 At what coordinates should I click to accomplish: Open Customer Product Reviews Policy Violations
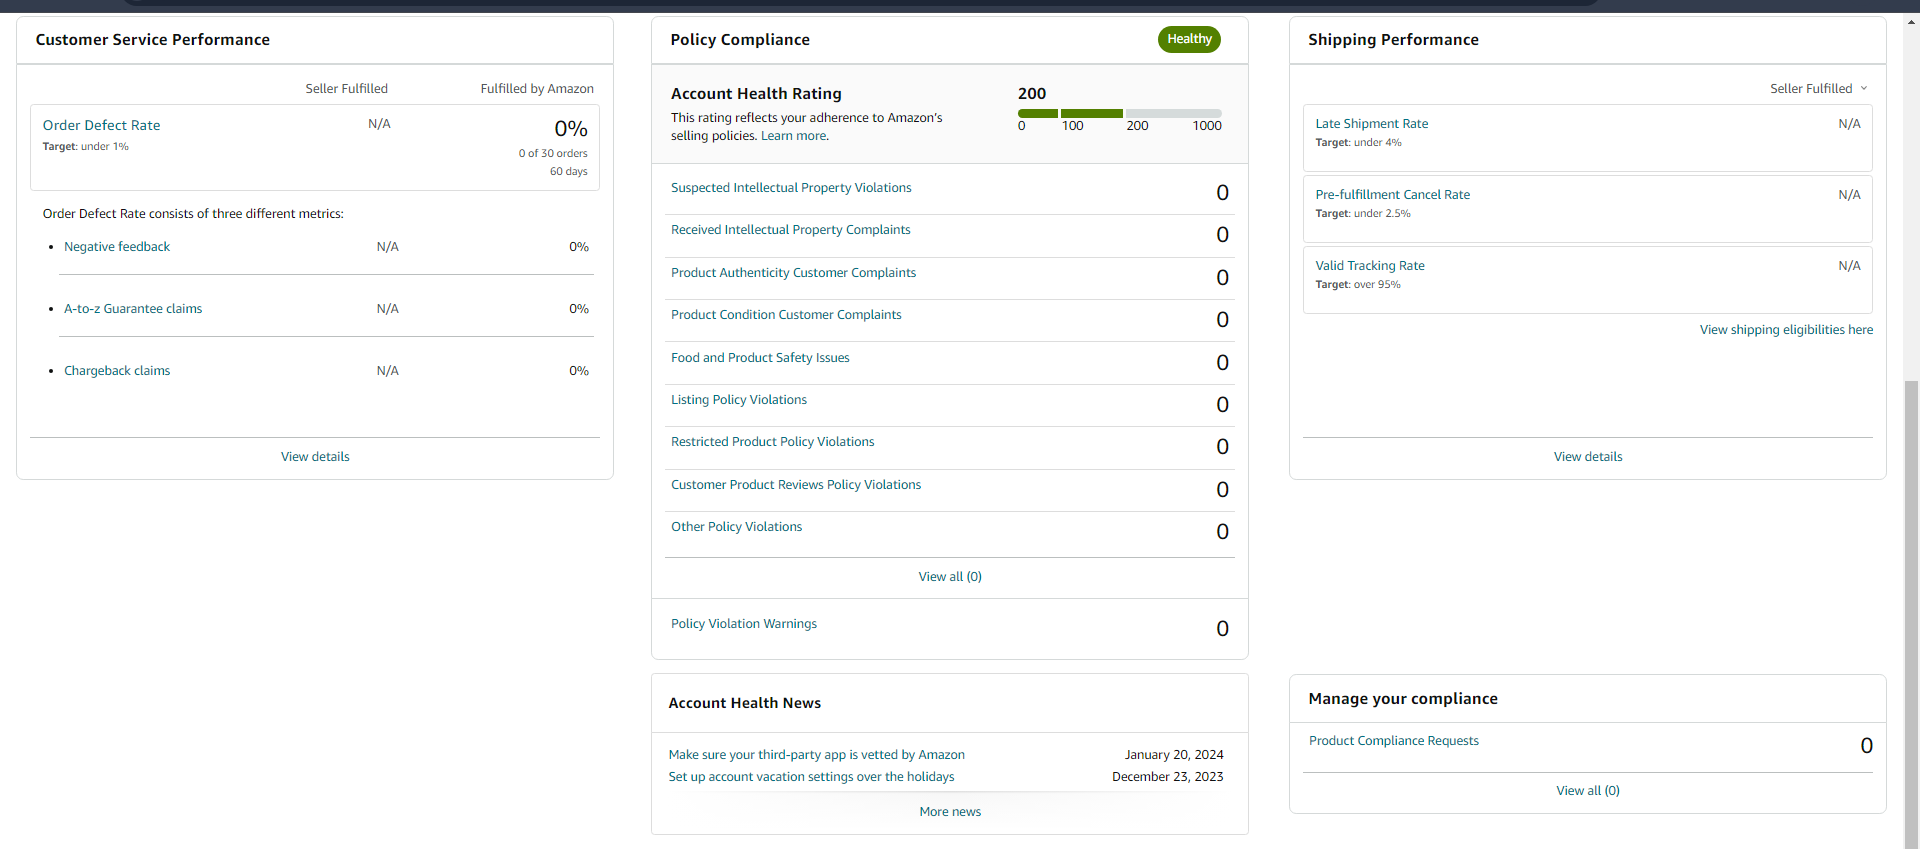pos(796,485)
